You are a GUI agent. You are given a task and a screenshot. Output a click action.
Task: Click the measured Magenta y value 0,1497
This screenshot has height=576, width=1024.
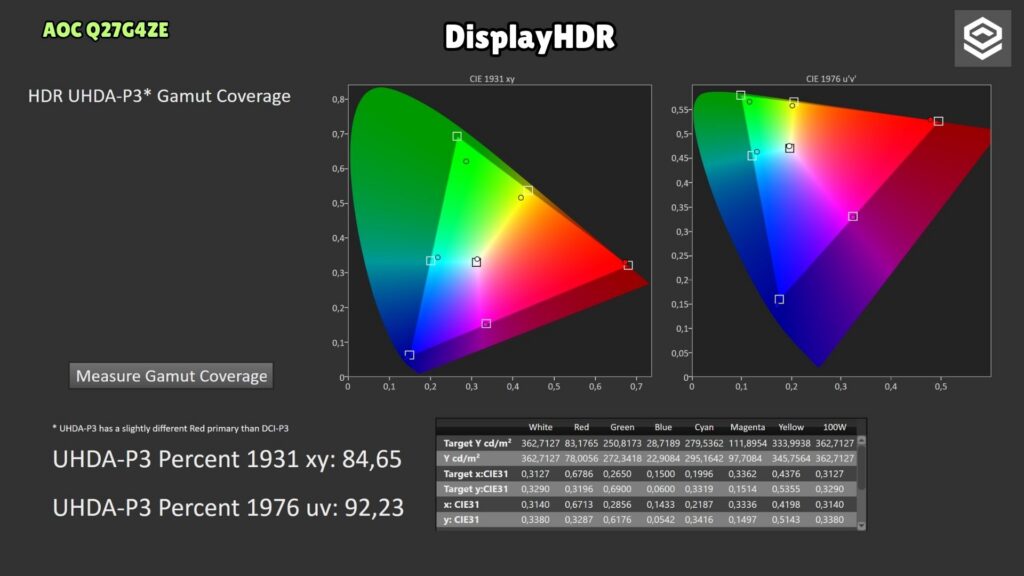[743, 520]
